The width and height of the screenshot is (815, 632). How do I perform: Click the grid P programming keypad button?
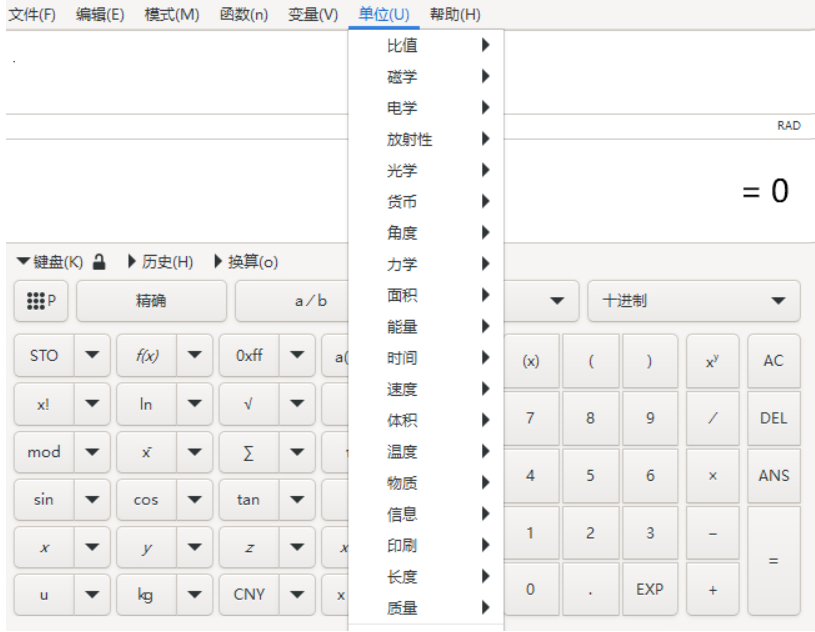(41, 301)
